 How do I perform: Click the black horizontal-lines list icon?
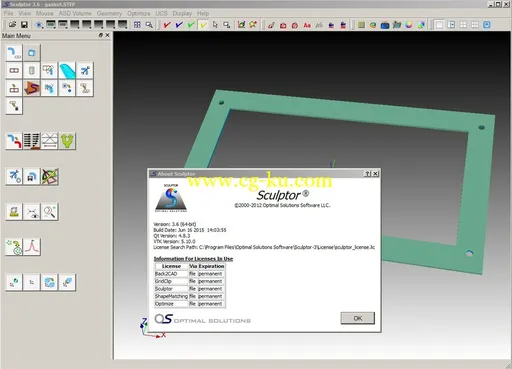32,141
